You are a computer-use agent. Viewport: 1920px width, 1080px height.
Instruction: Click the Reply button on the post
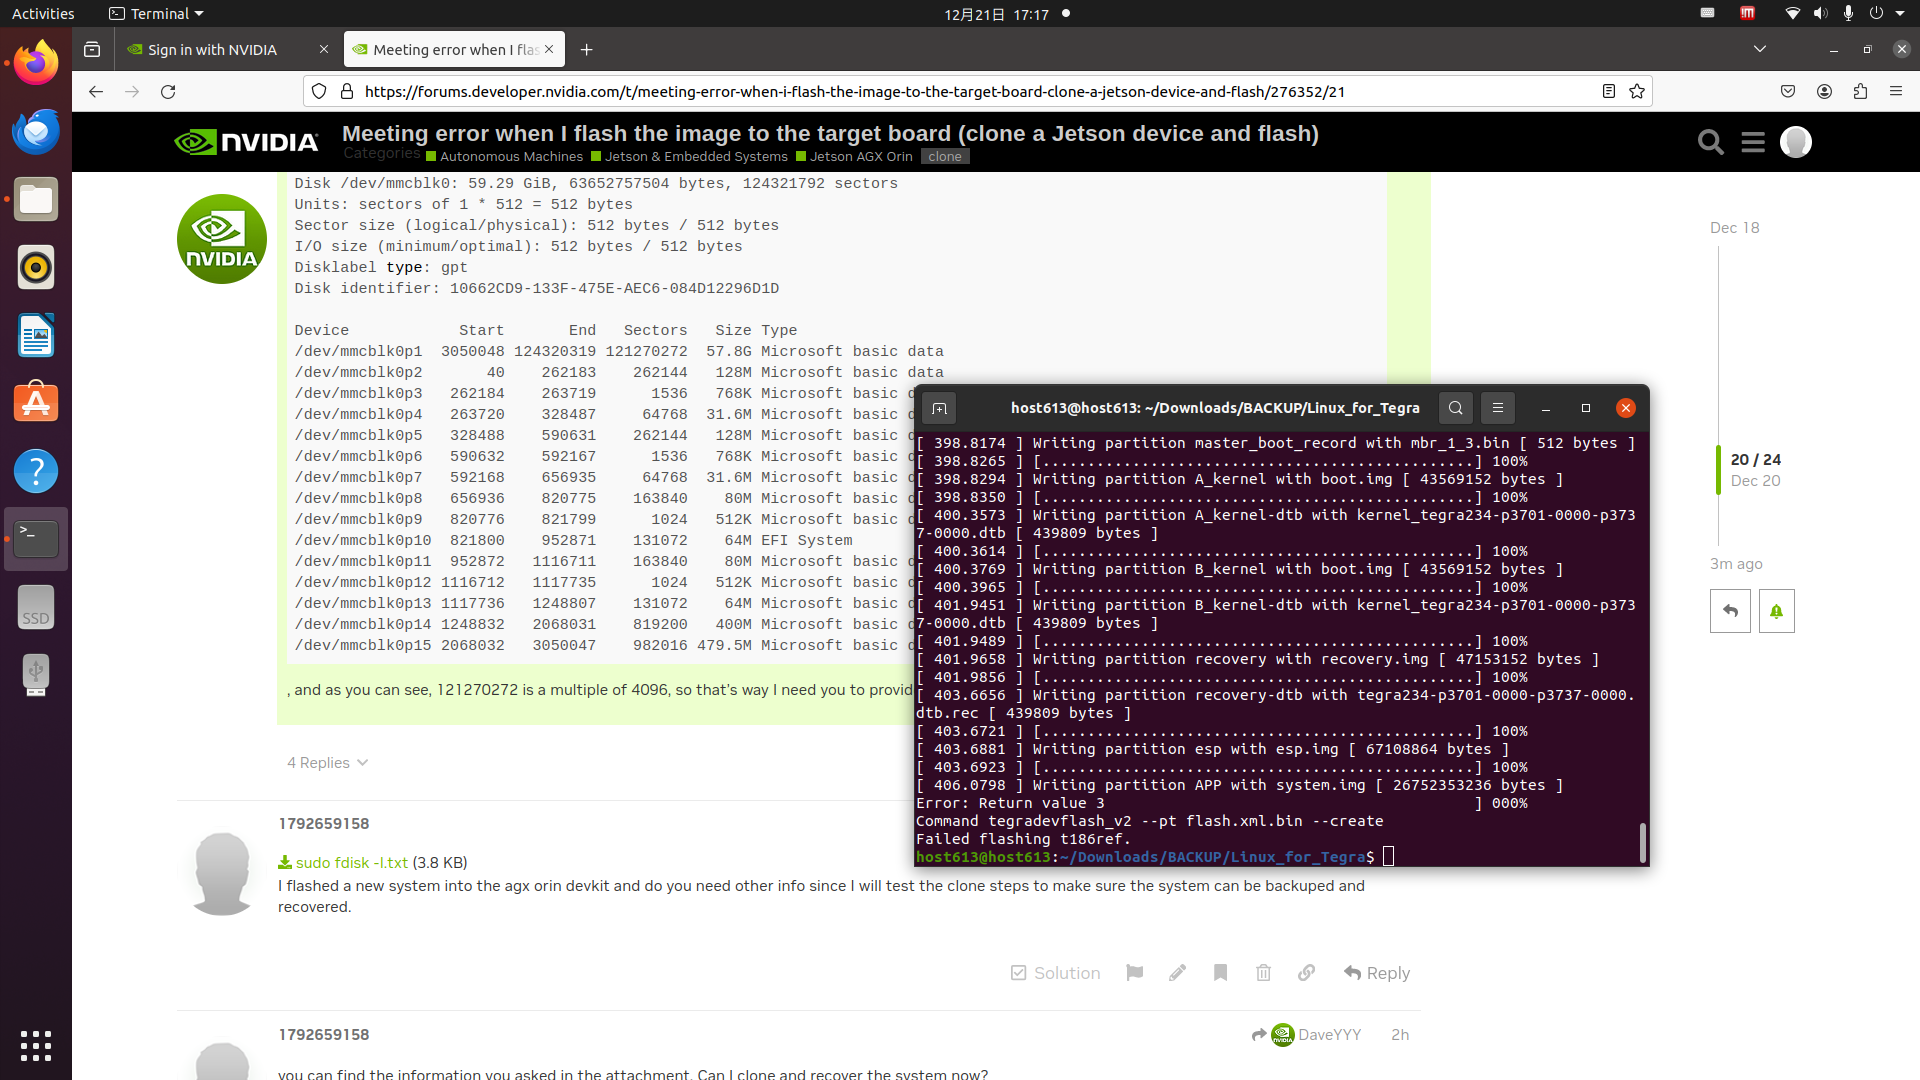point(1376,973)
